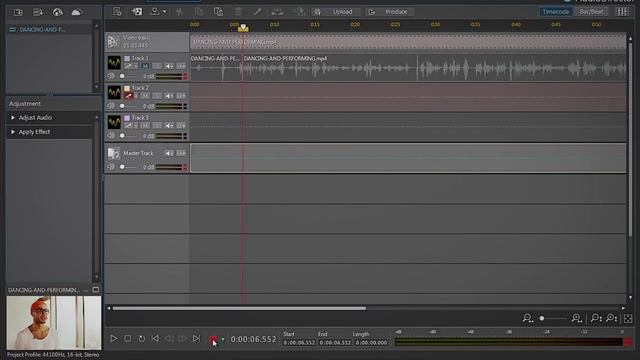This screenshot has height=360, width=640.
Task: Click the add track icon
Action: coord(137,12)
